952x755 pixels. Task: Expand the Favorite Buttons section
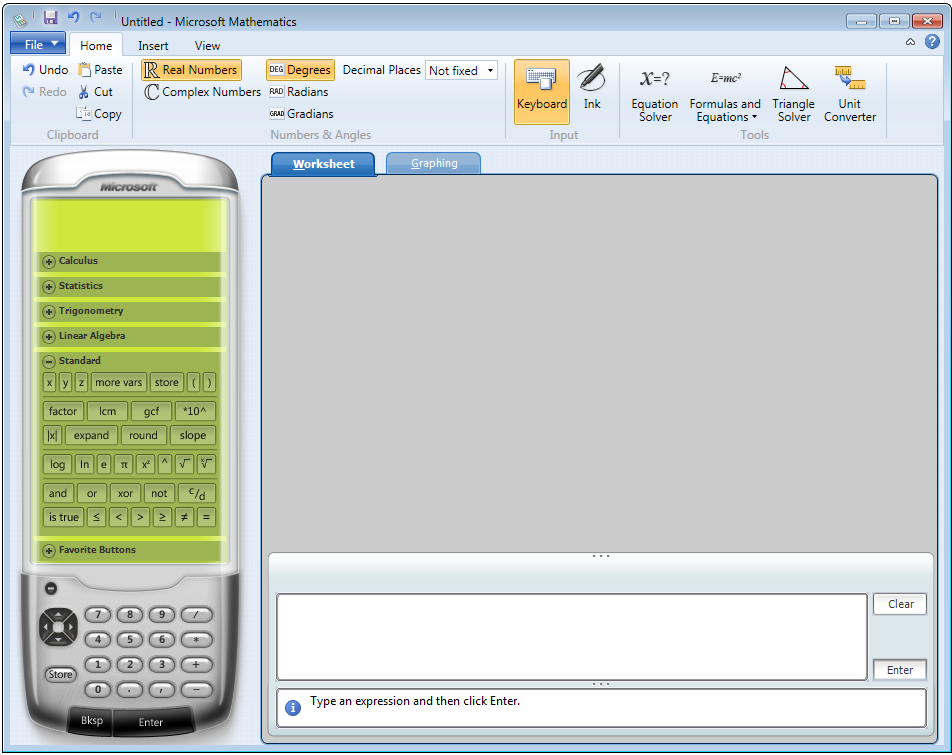pyautogui.click(x=49, y=550)
